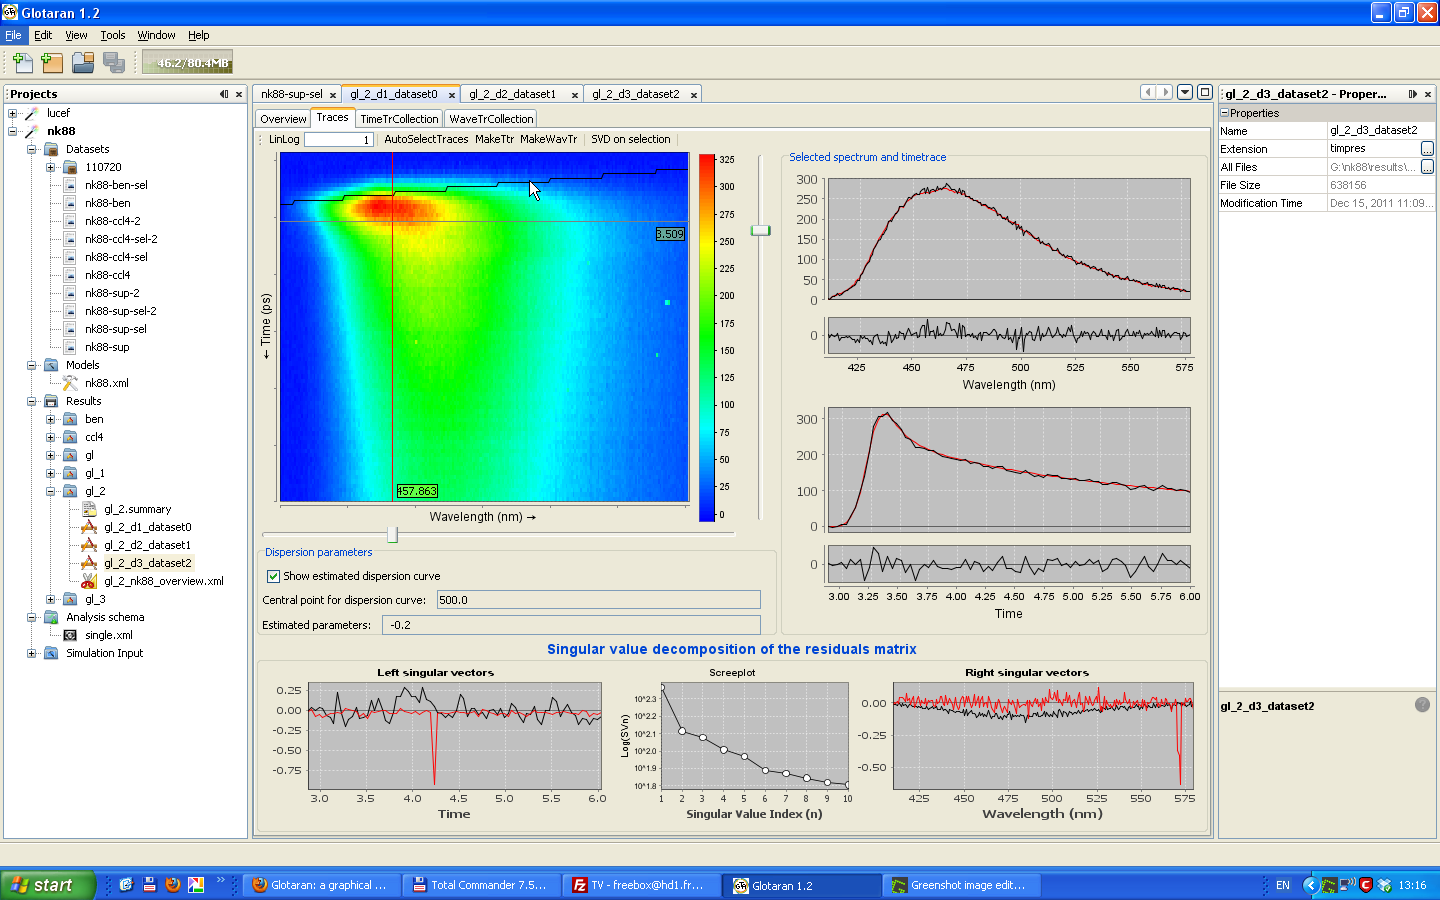
Task: Click the Central point for dispersion curve field
Action: (598, 600)
